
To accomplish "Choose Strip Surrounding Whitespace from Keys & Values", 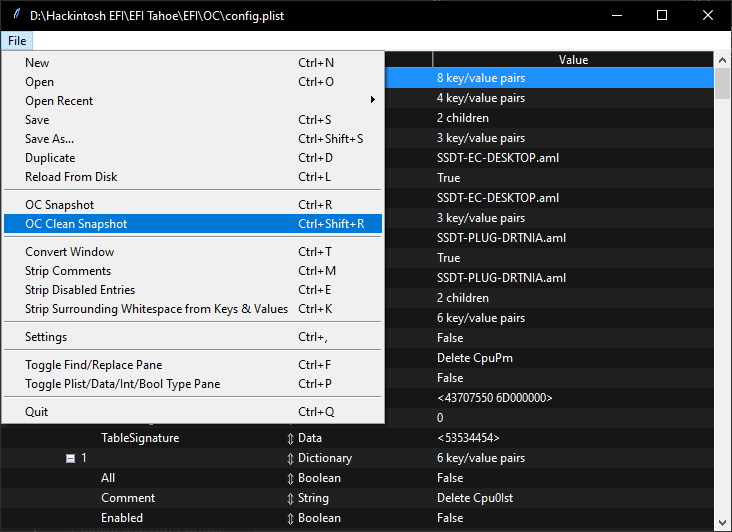I will (193, 309).
